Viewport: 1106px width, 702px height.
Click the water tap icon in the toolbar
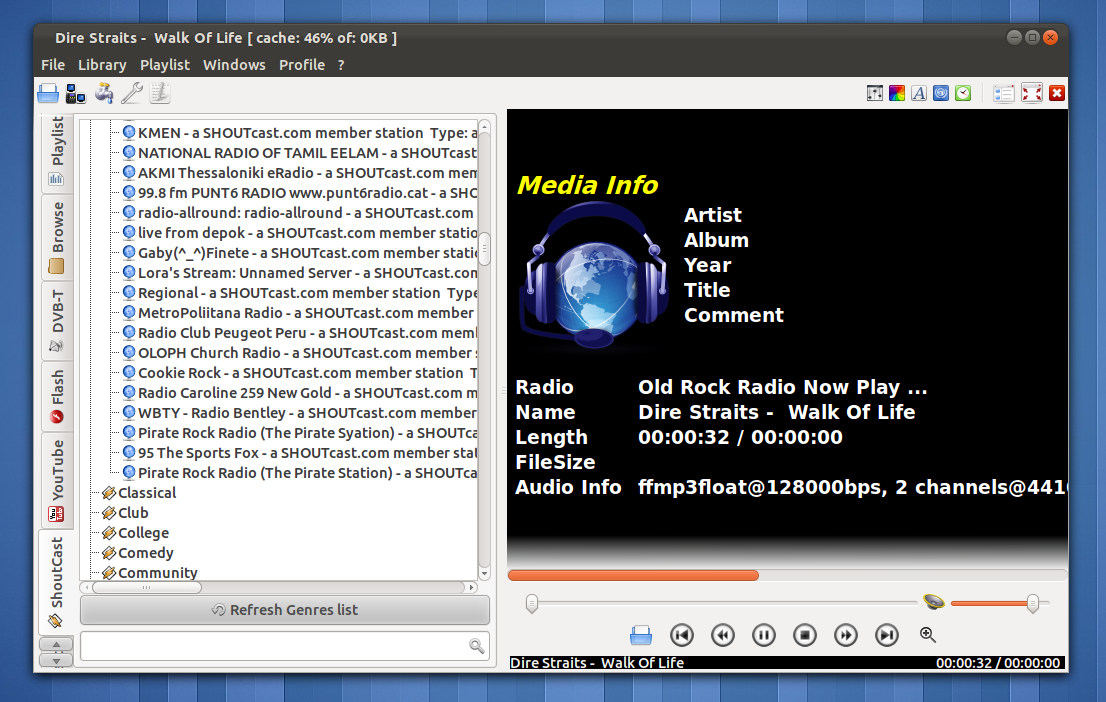tap(104, 93)
